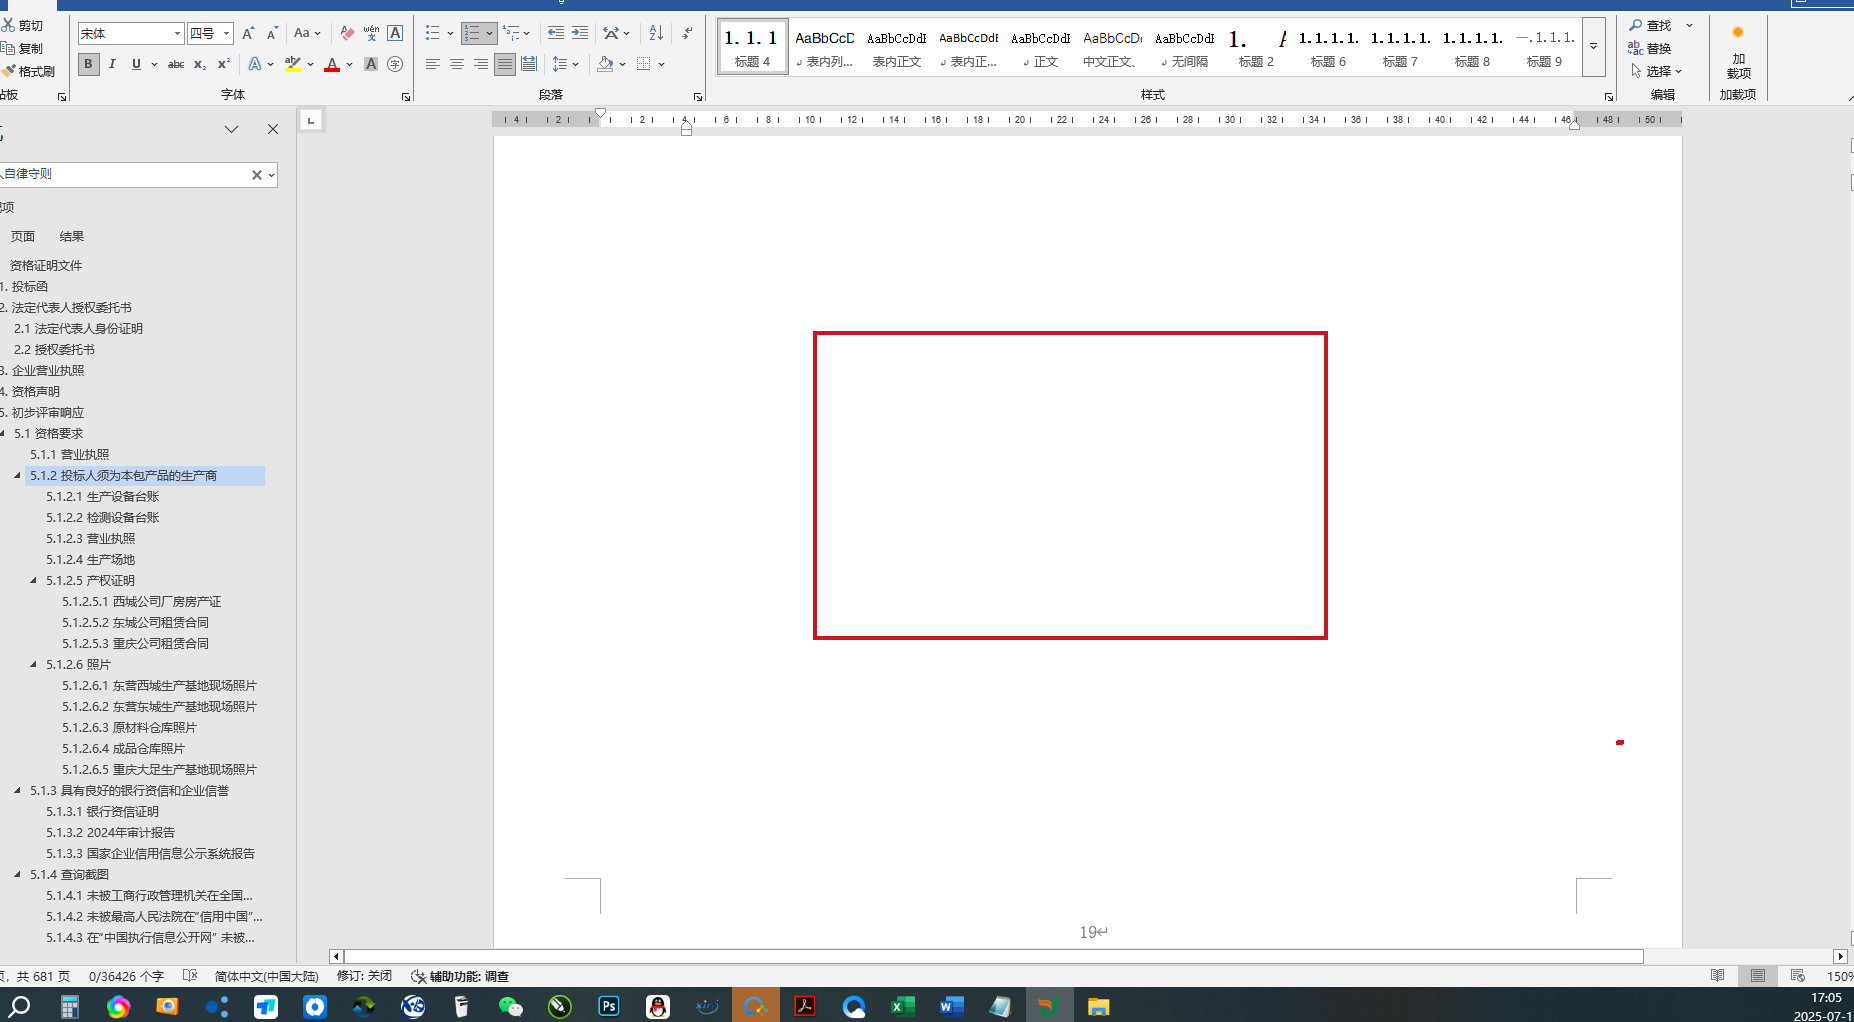Click the 替换 (Replace) button
The height and width of the screenshot is (1022, 1854).
click(1650, 48)
